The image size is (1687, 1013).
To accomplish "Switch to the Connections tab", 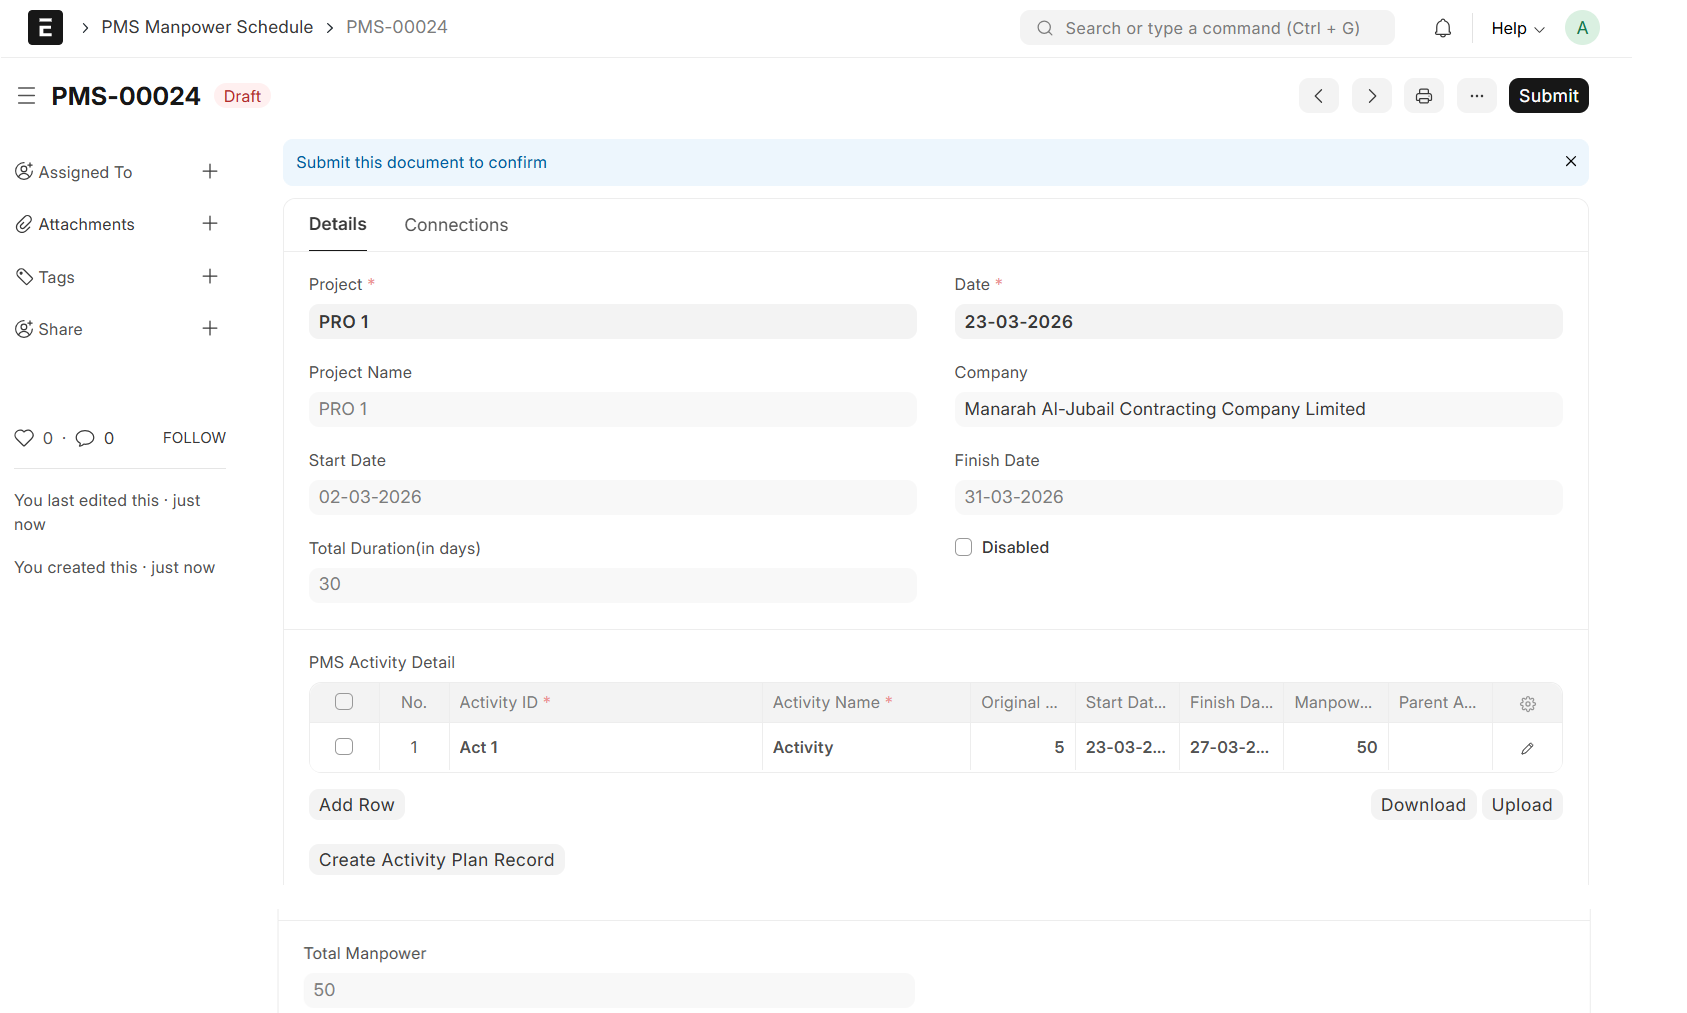I will (456, 225).
